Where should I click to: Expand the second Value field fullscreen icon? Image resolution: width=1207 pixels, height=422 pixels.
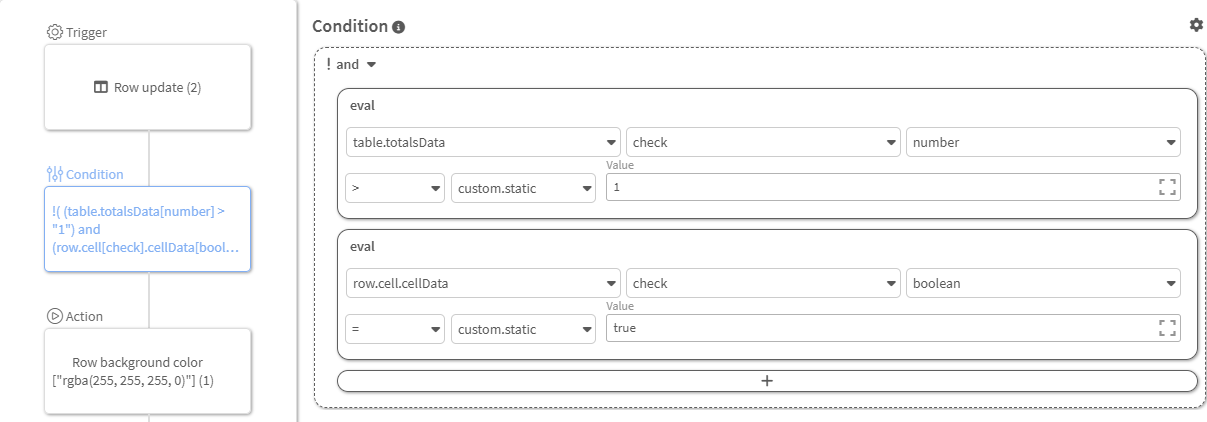point(1166,328)
